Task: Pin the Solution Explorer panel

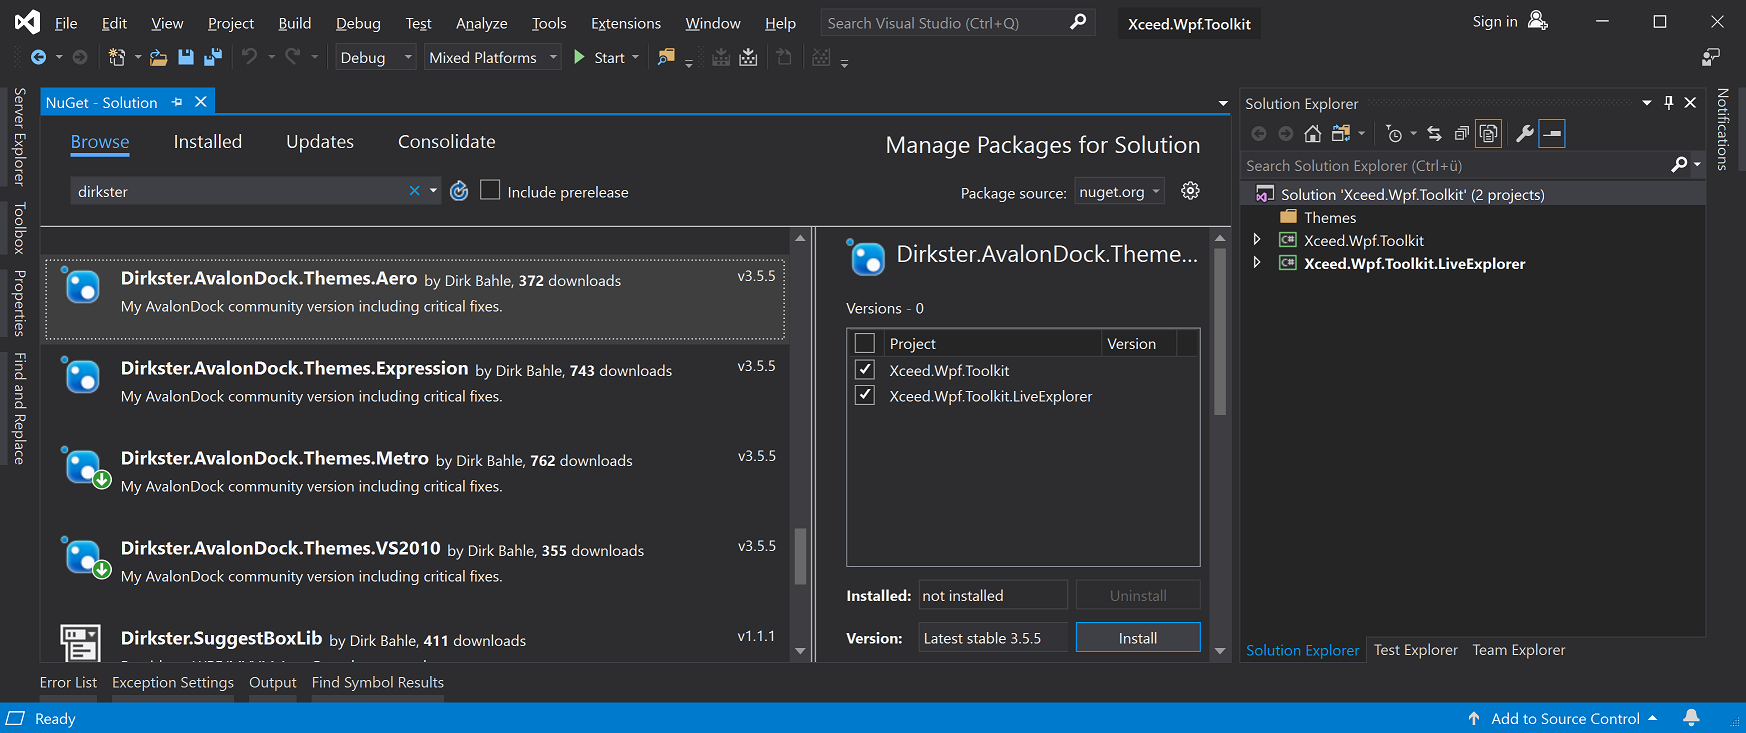Action: coord(1668,103)
